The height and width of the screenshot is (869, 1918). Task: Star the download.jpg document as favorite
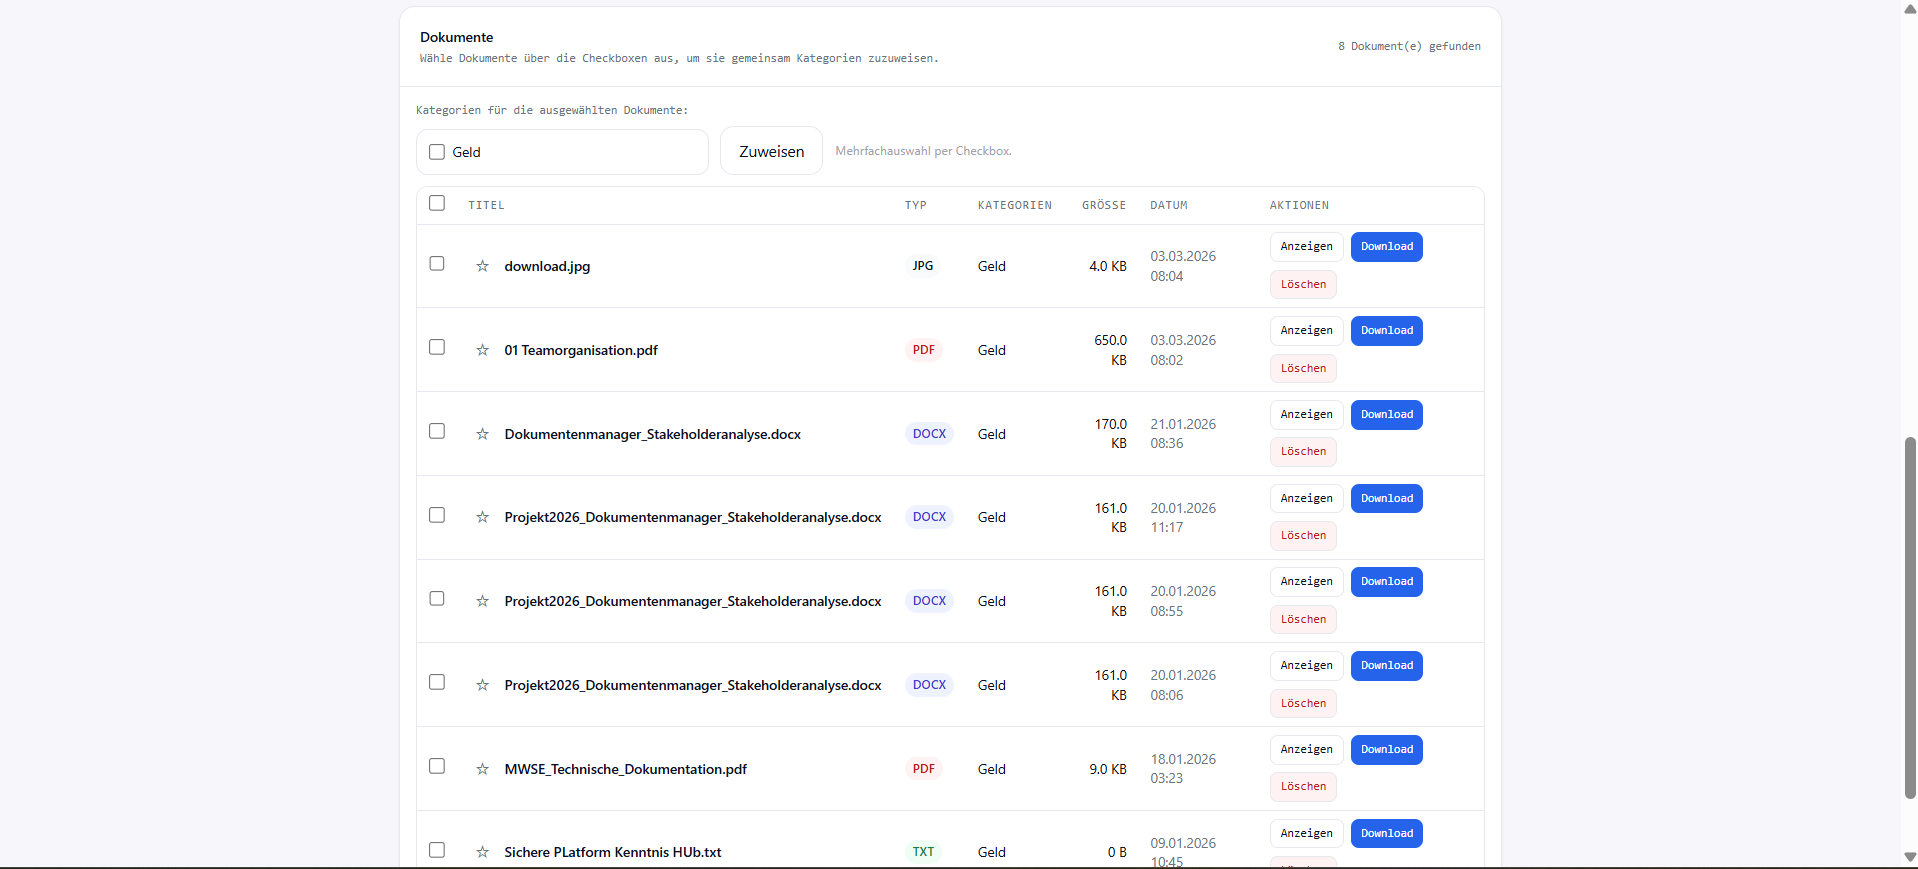482,266
